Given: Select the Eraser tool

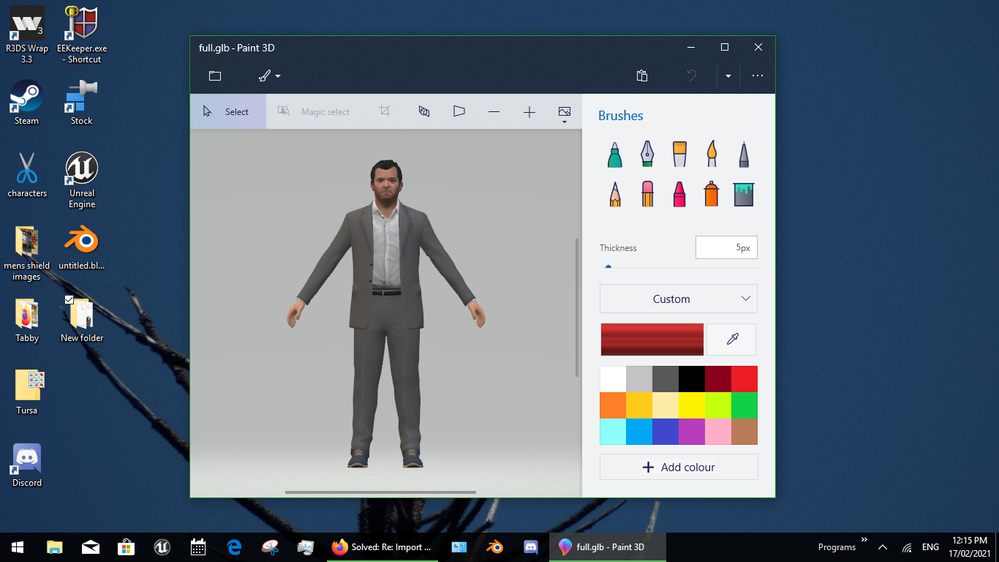Looking at the screenshot, I should [x=647, y=194].
